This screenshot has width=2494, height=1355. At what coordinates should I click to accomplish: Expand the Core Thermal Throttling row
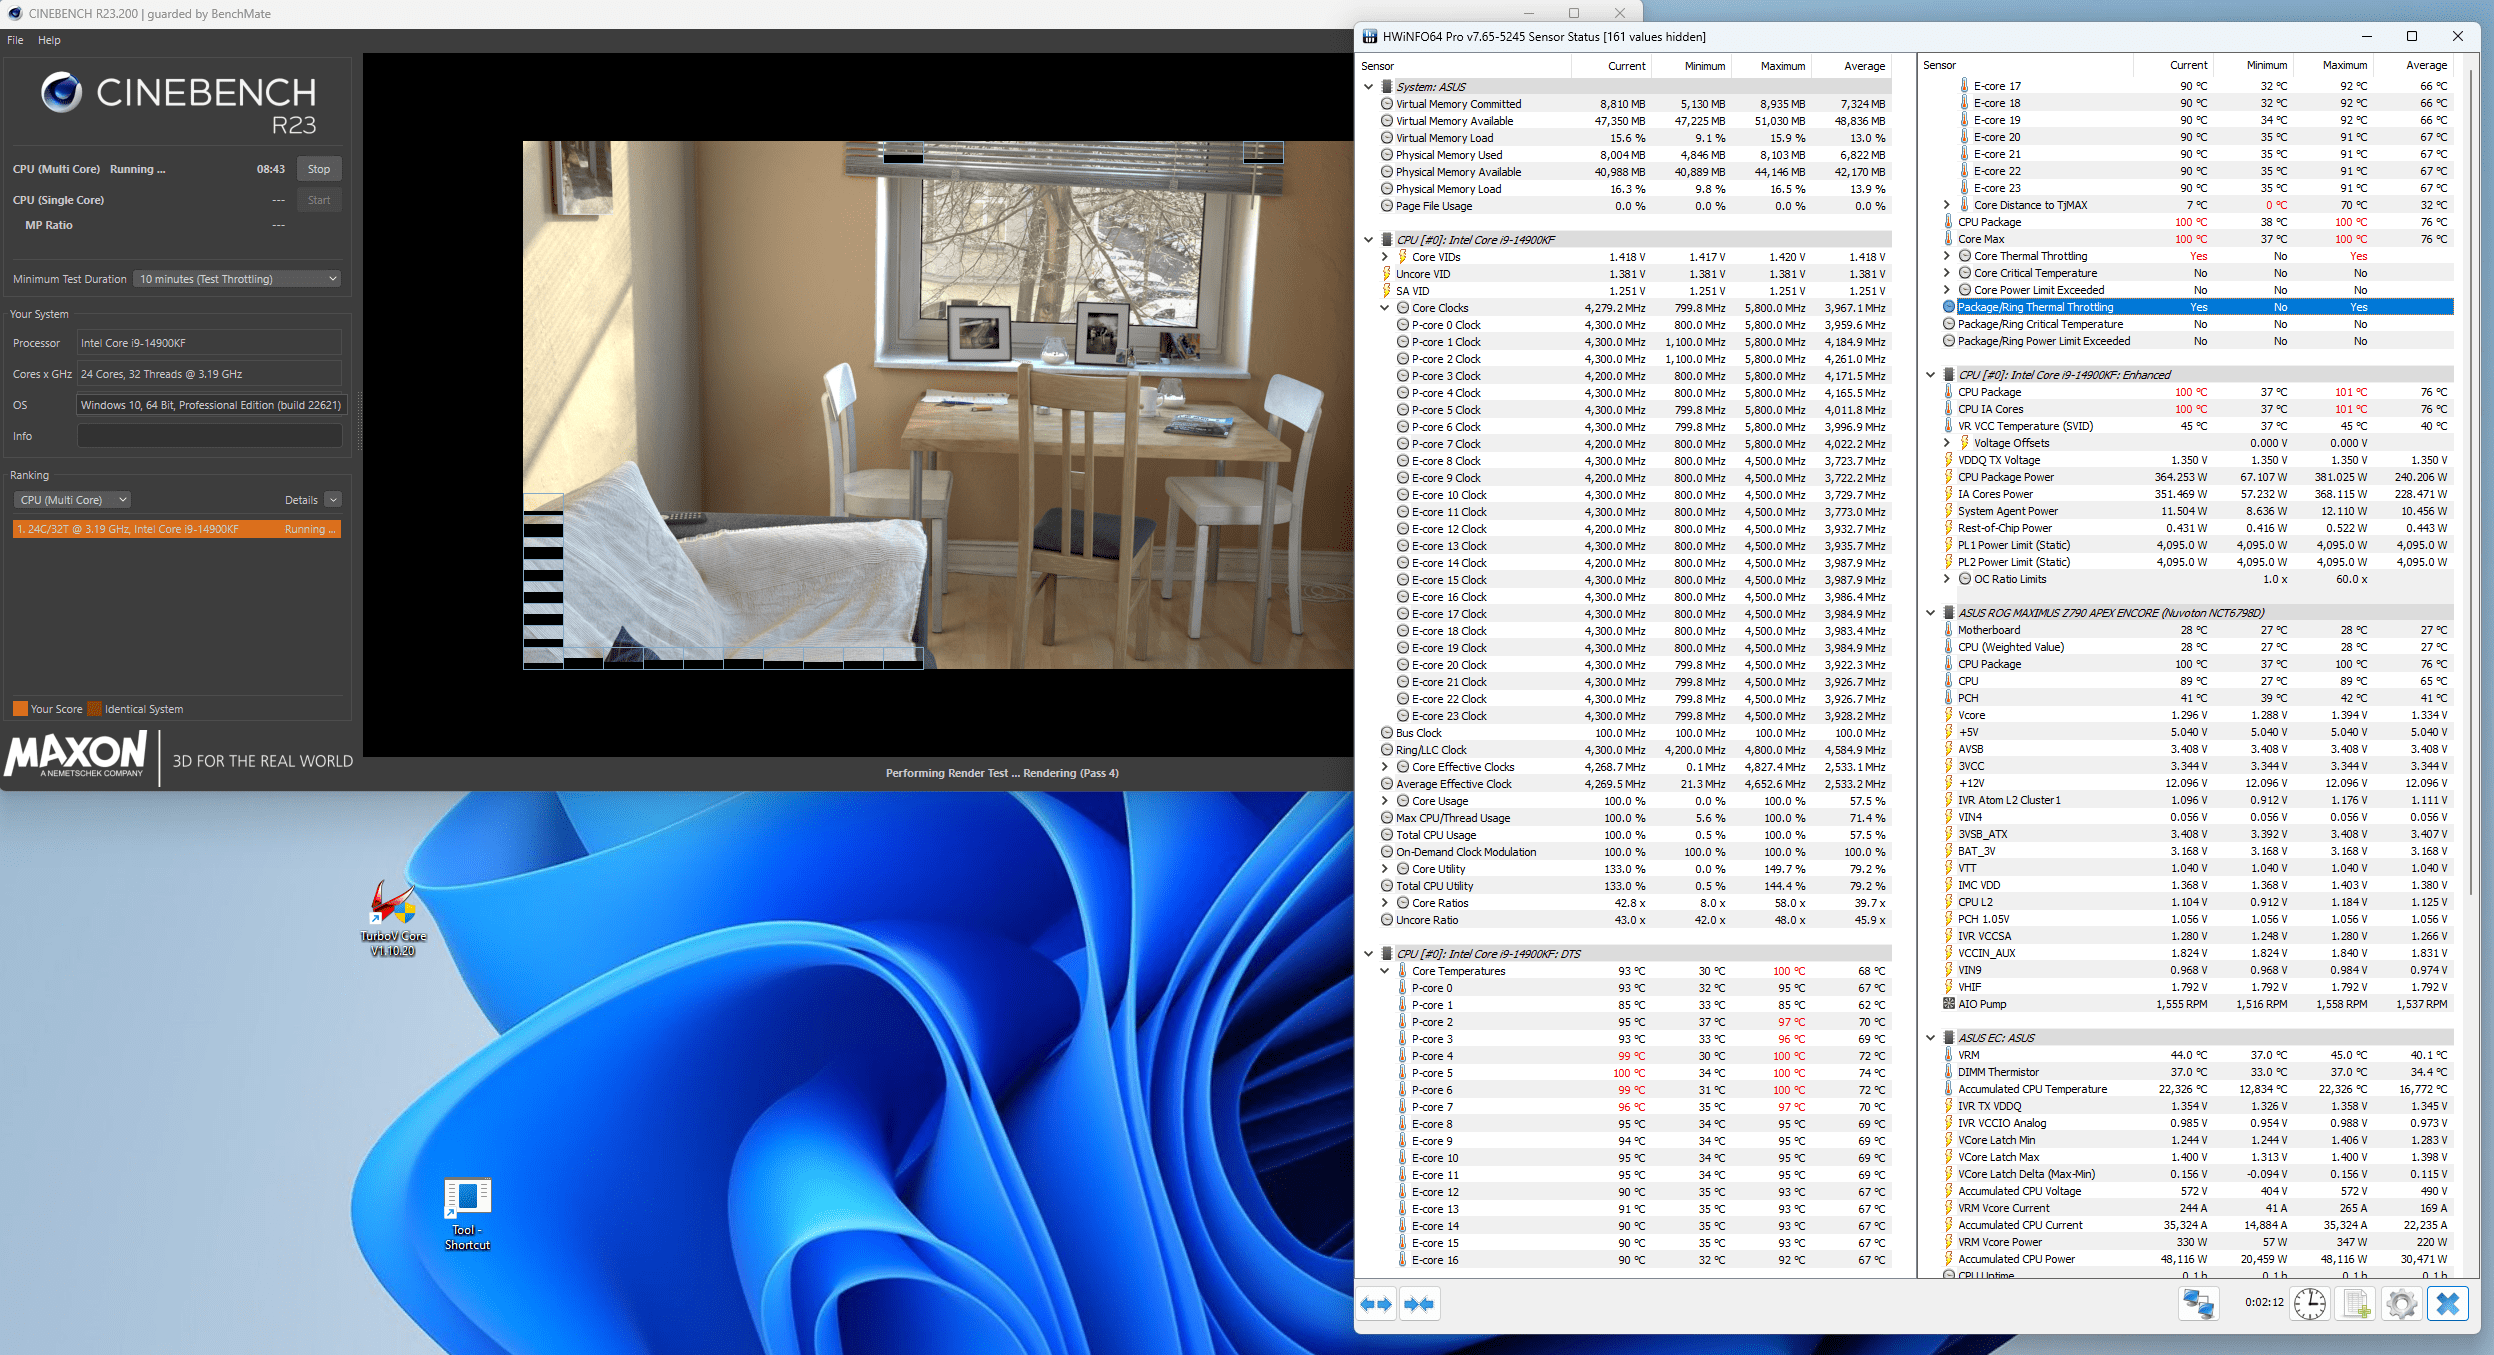tap(1947, 256)
